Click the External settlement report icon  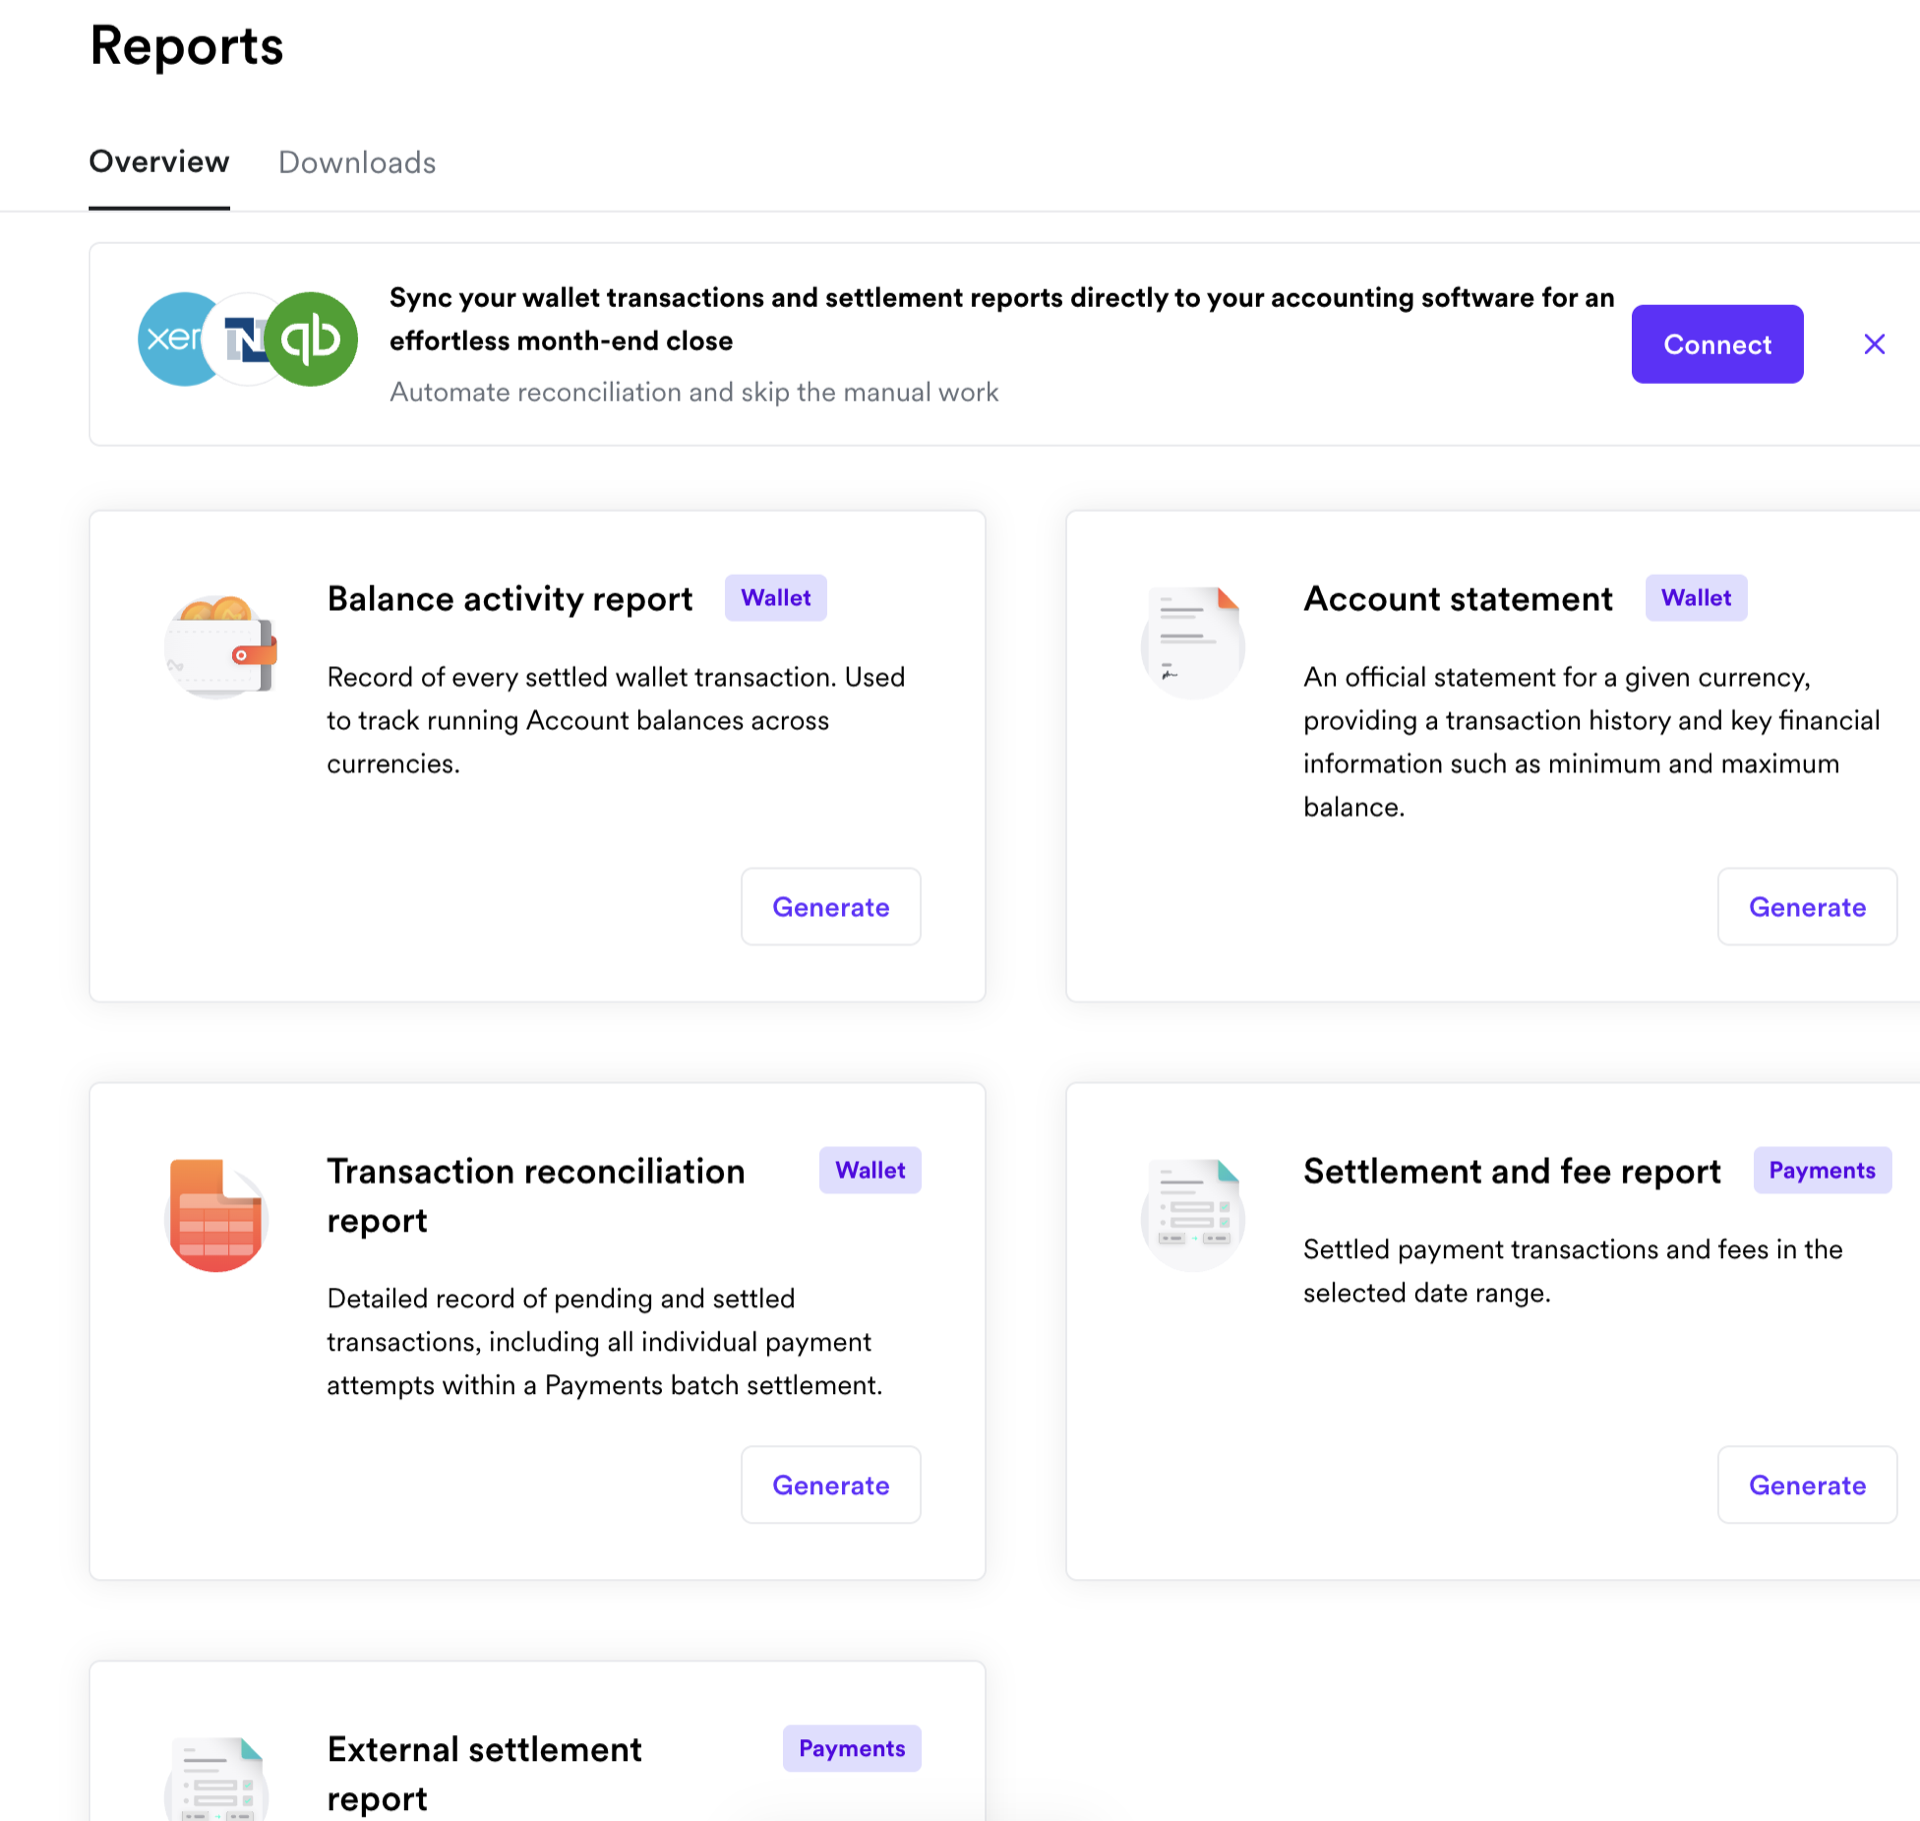pyautogui.click(x=216, y=1780)
